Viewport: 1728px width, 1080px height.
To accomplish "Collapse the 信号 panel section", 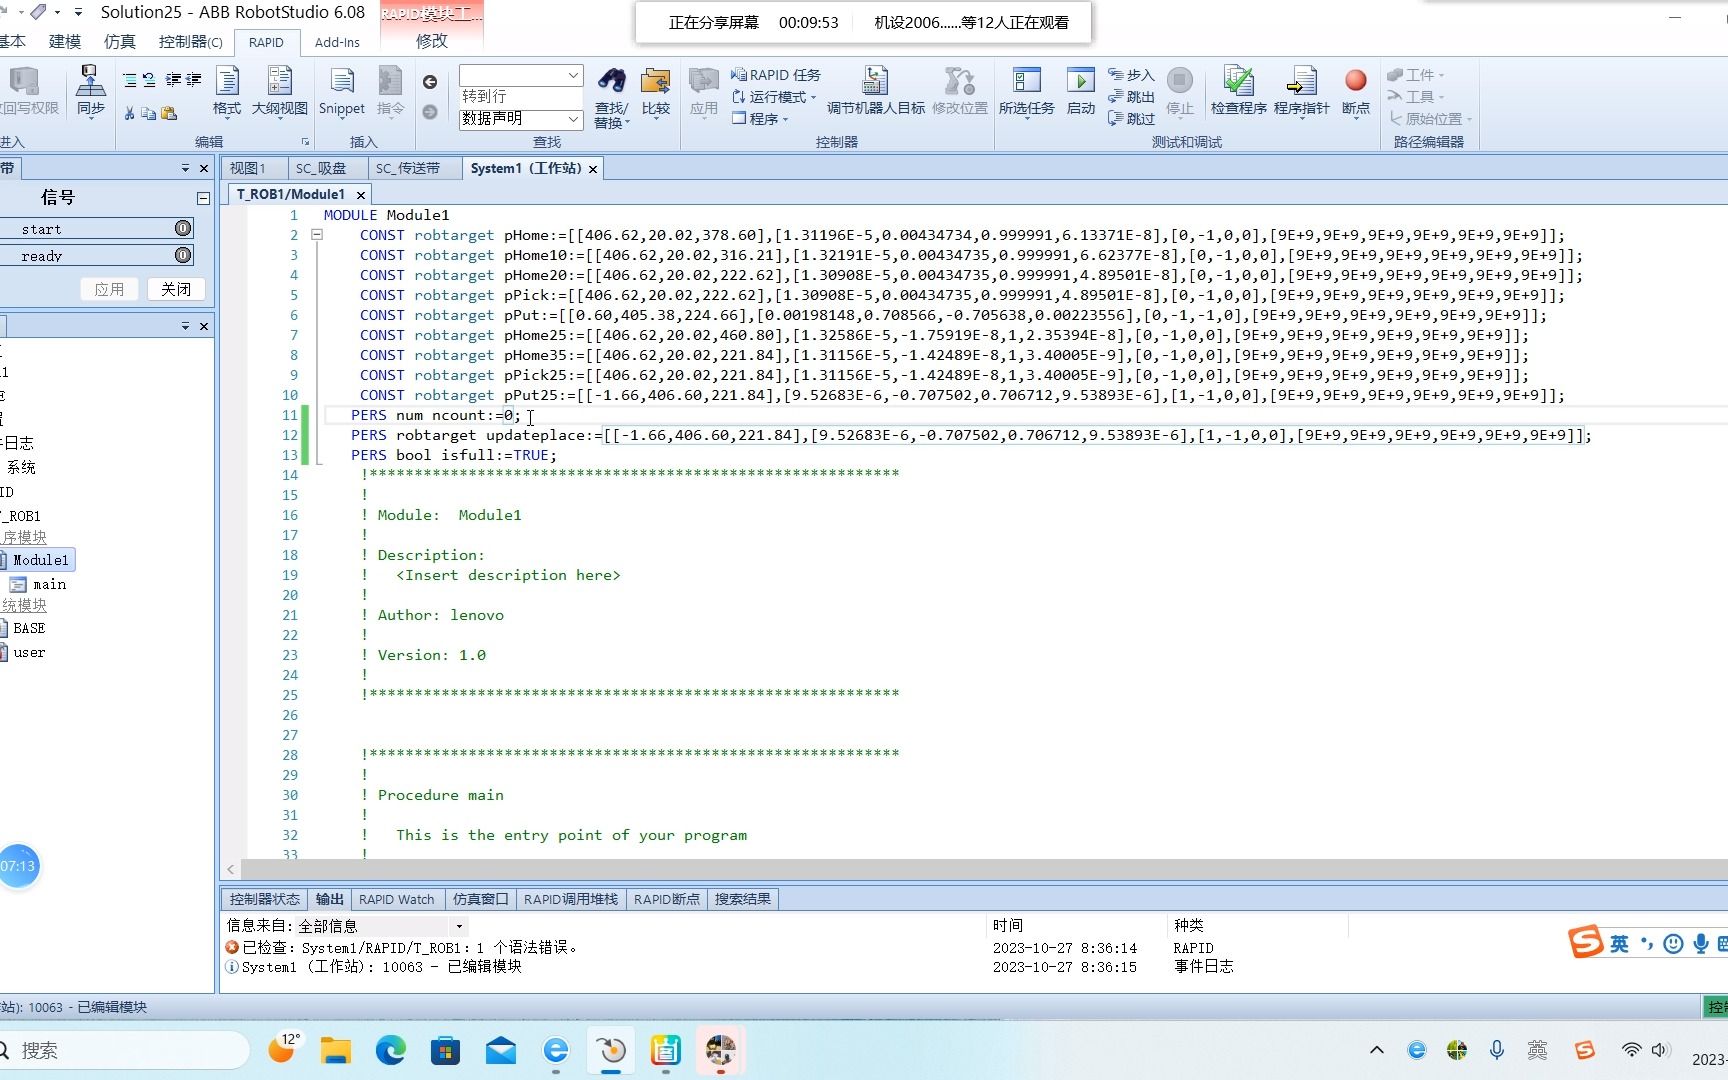I will 203,198.
